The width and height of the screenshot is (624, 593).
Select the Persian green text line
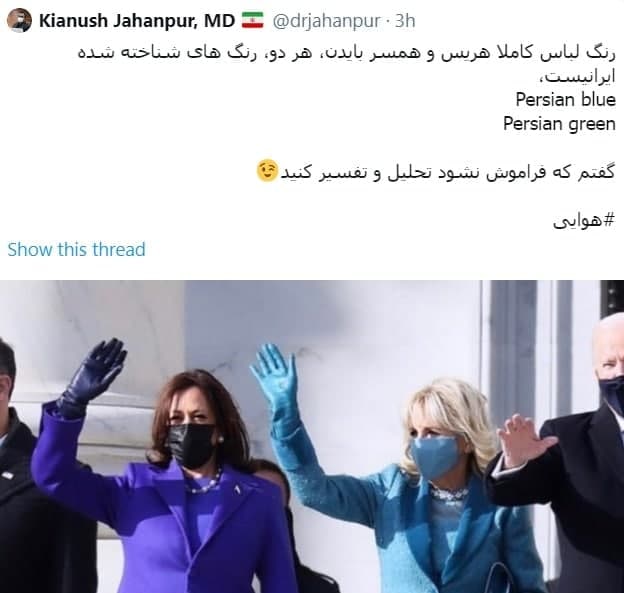click(x=559, y=124)
